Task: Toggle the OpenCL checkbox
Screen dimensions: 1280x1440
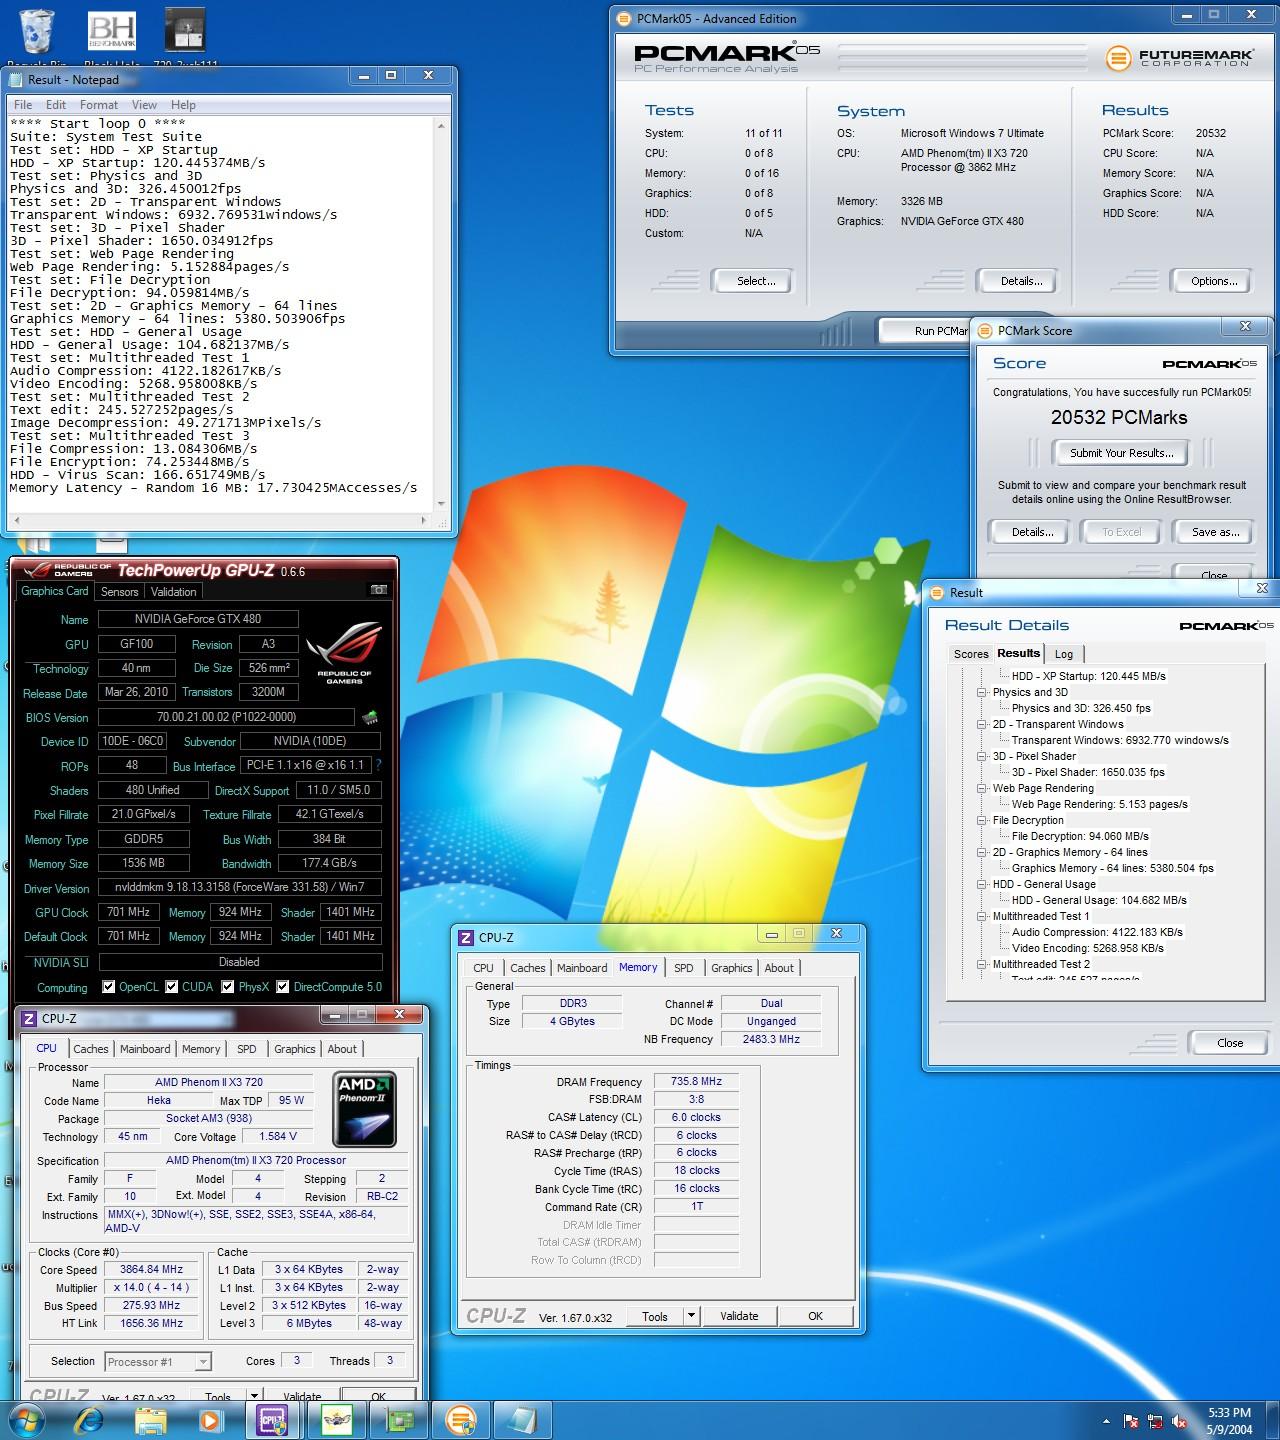Action: pos(108,987)
